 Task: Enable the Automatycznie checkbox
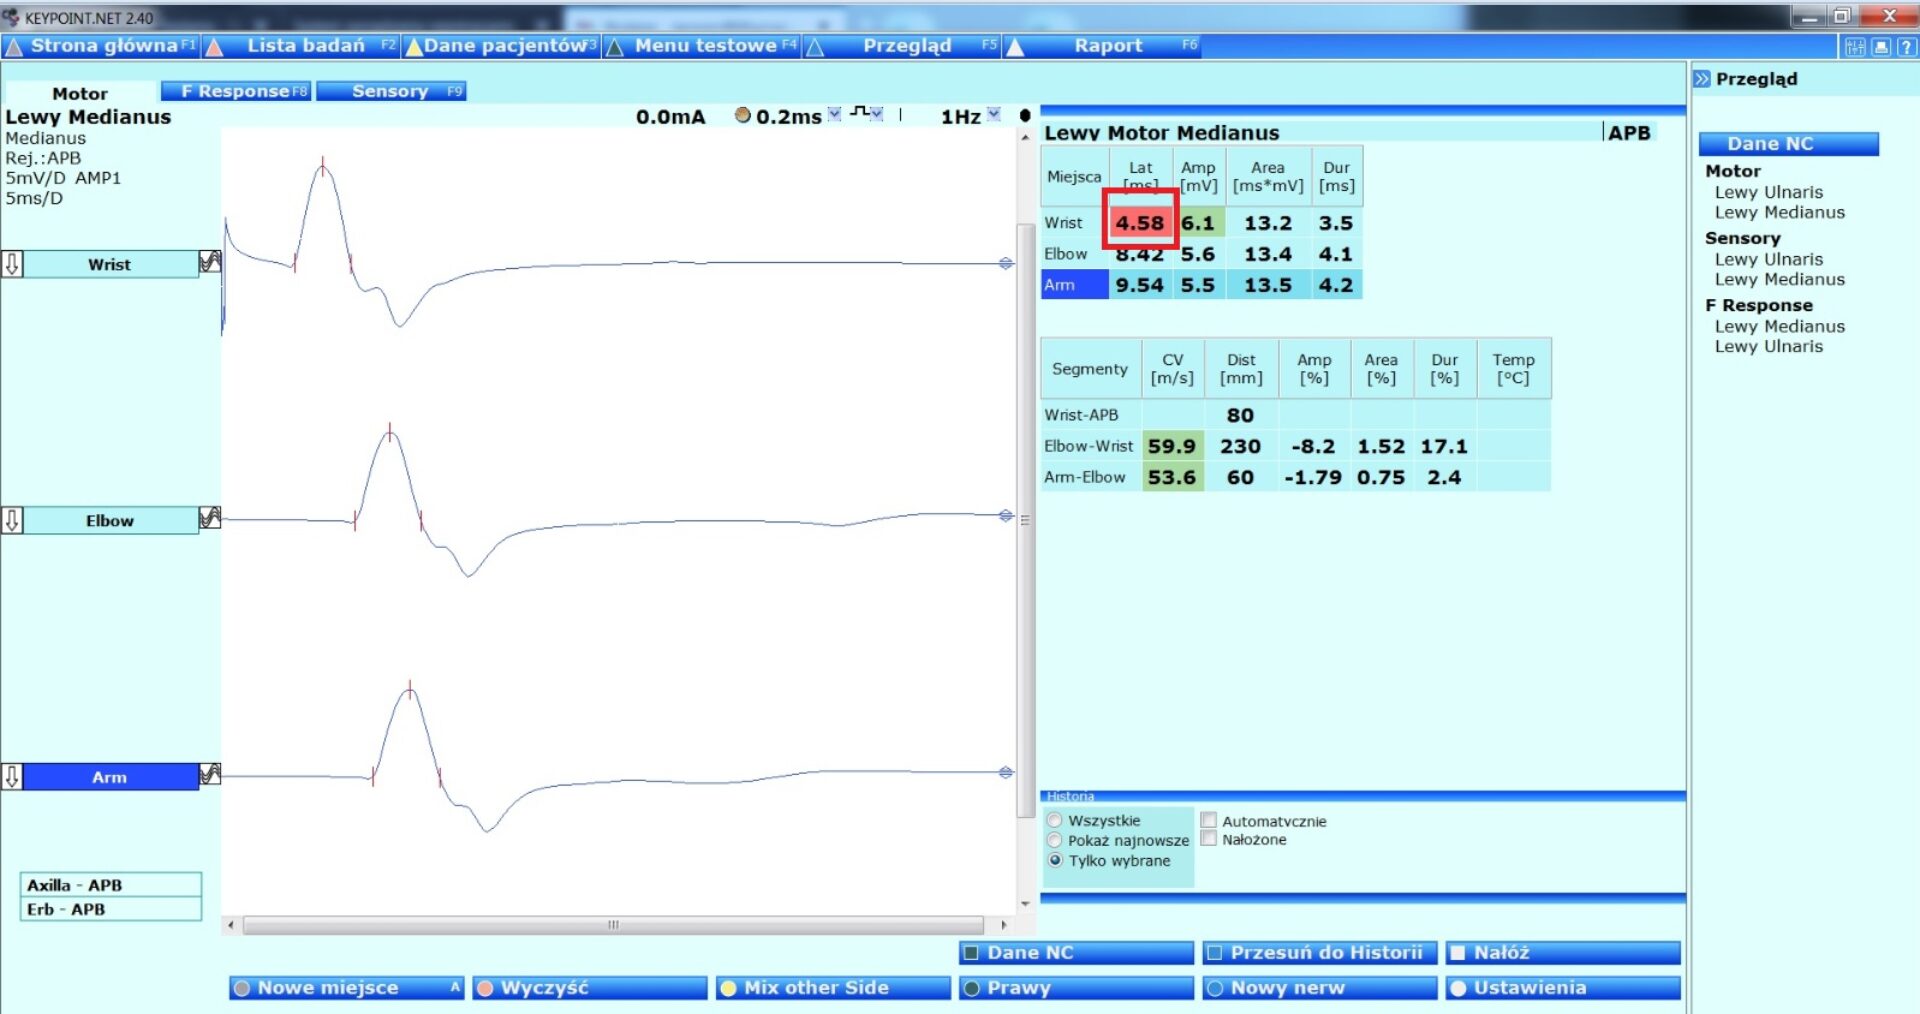1209,821
